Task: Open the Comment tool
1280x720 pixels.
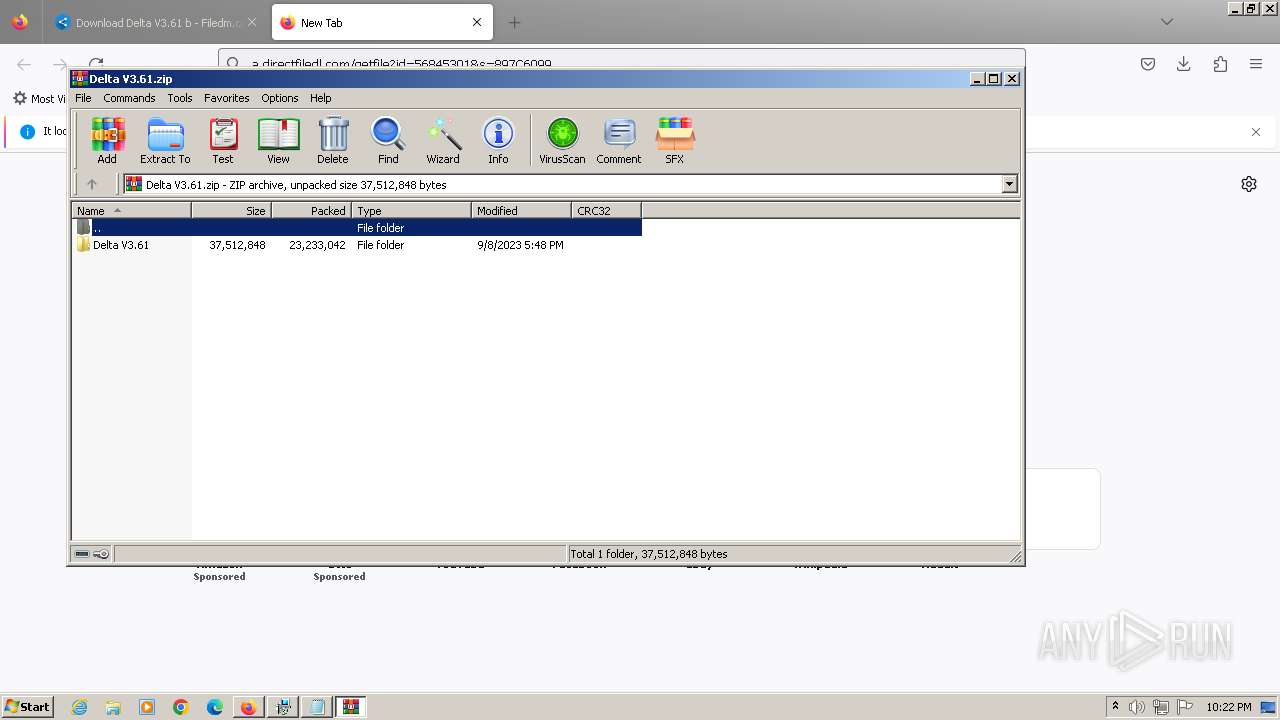Action: pyautogui.click(x=619, y=141)
